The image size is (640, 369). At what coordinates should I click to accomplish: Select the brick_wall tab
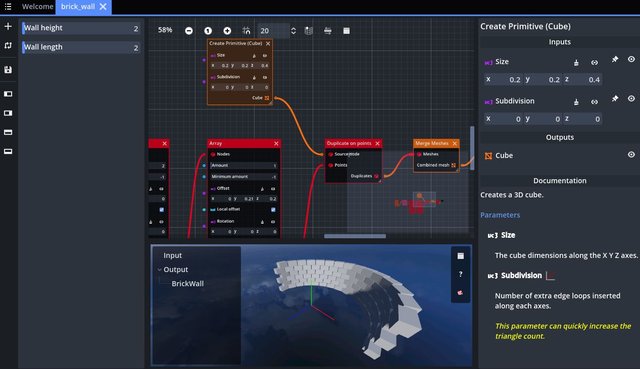pos(78,7)
